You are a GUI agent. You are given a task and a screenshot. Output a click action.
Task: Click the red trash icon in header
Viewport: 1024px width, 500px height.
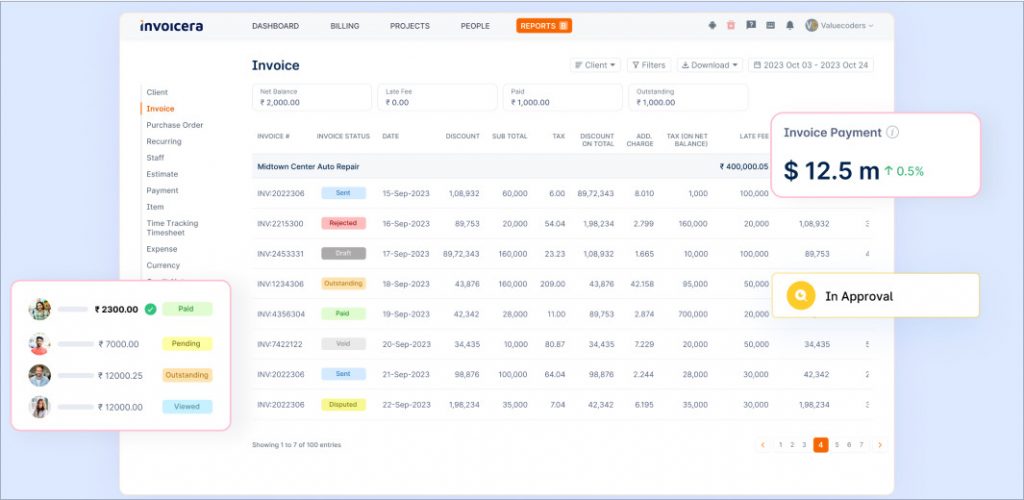coord(731,25)
